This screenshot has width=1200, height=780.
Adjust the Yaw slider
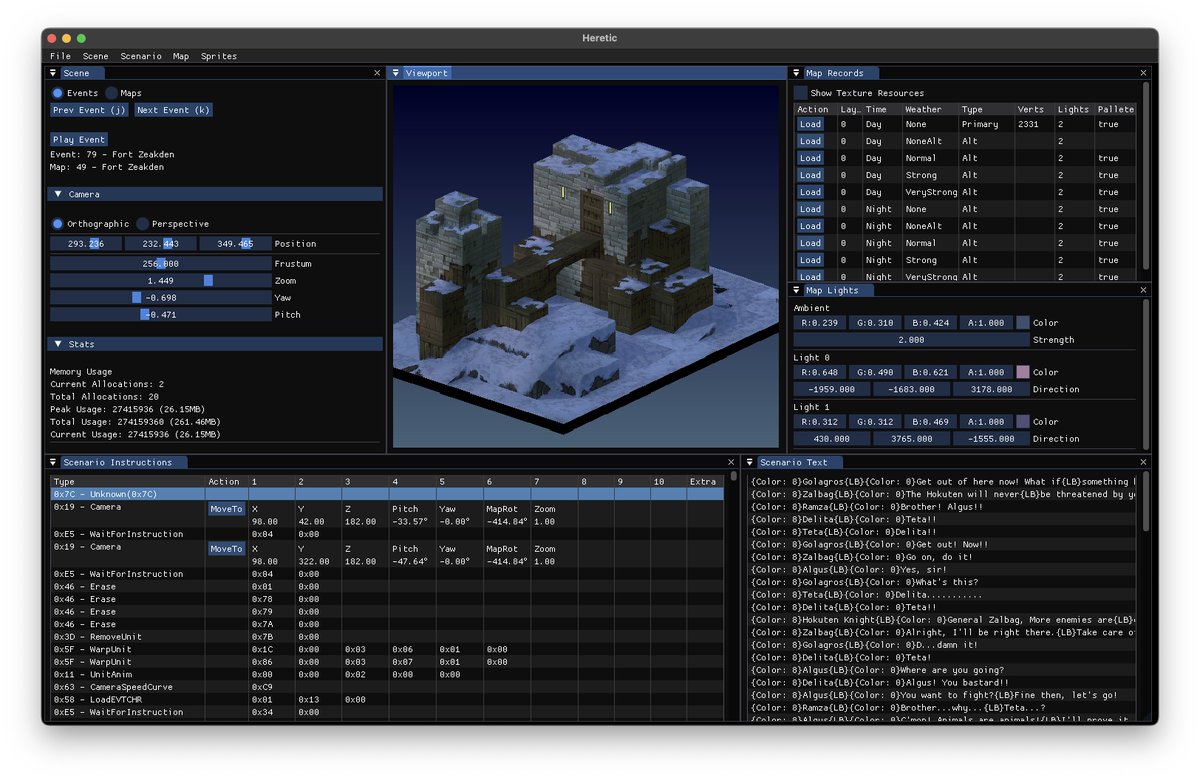click(161, 298)
